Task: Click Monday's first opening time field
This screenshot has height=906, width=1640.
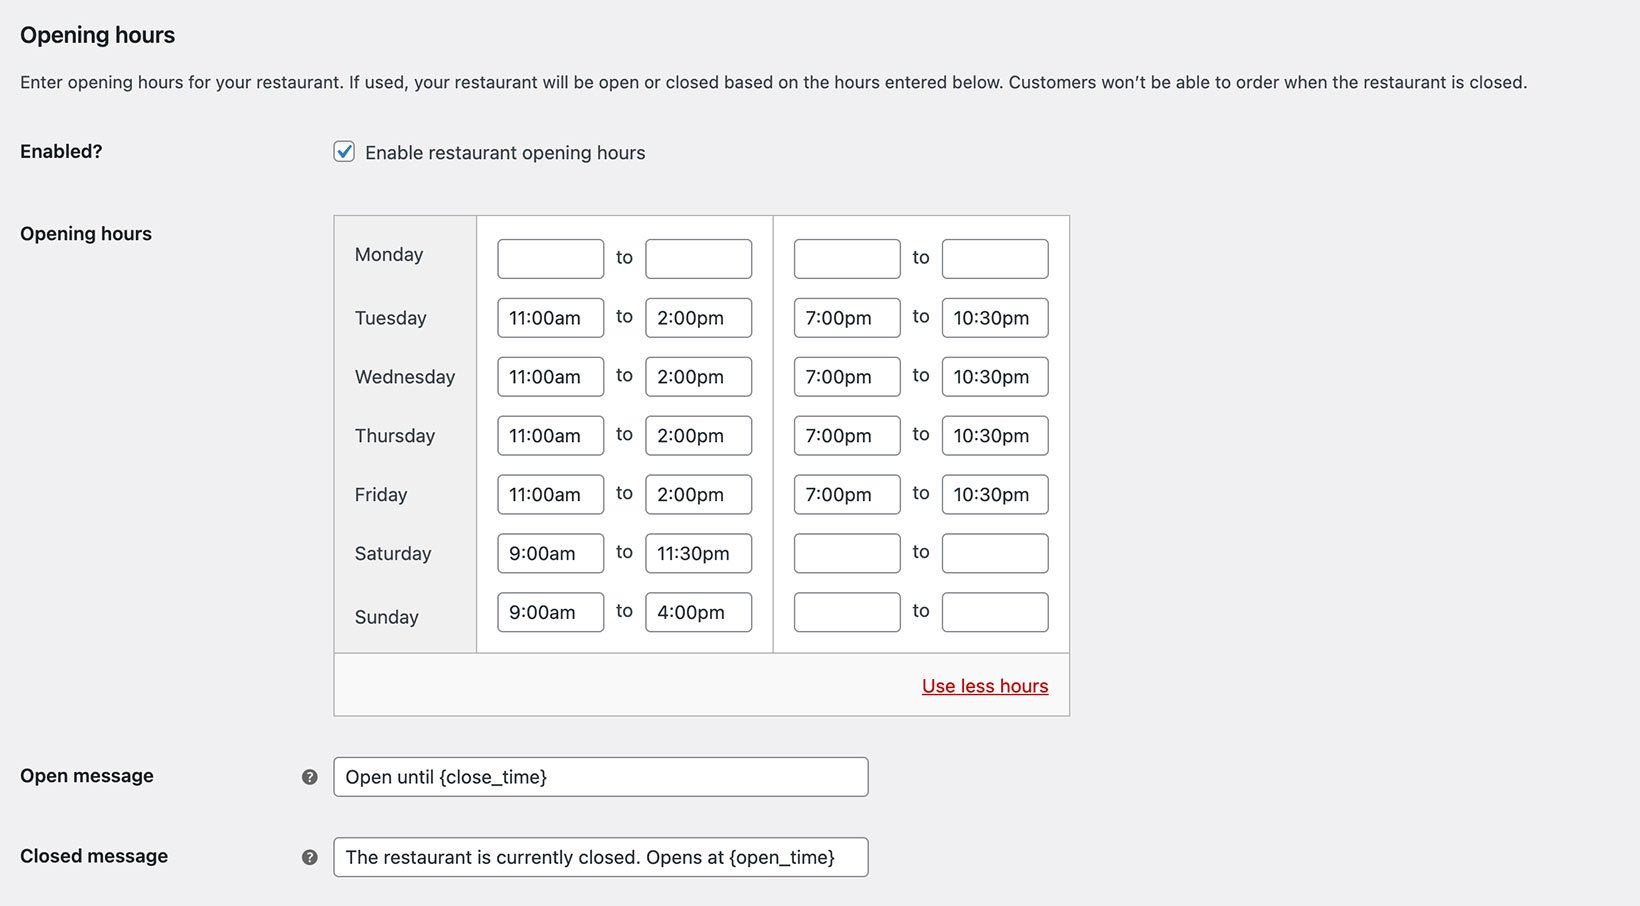Action: [550, 258]
